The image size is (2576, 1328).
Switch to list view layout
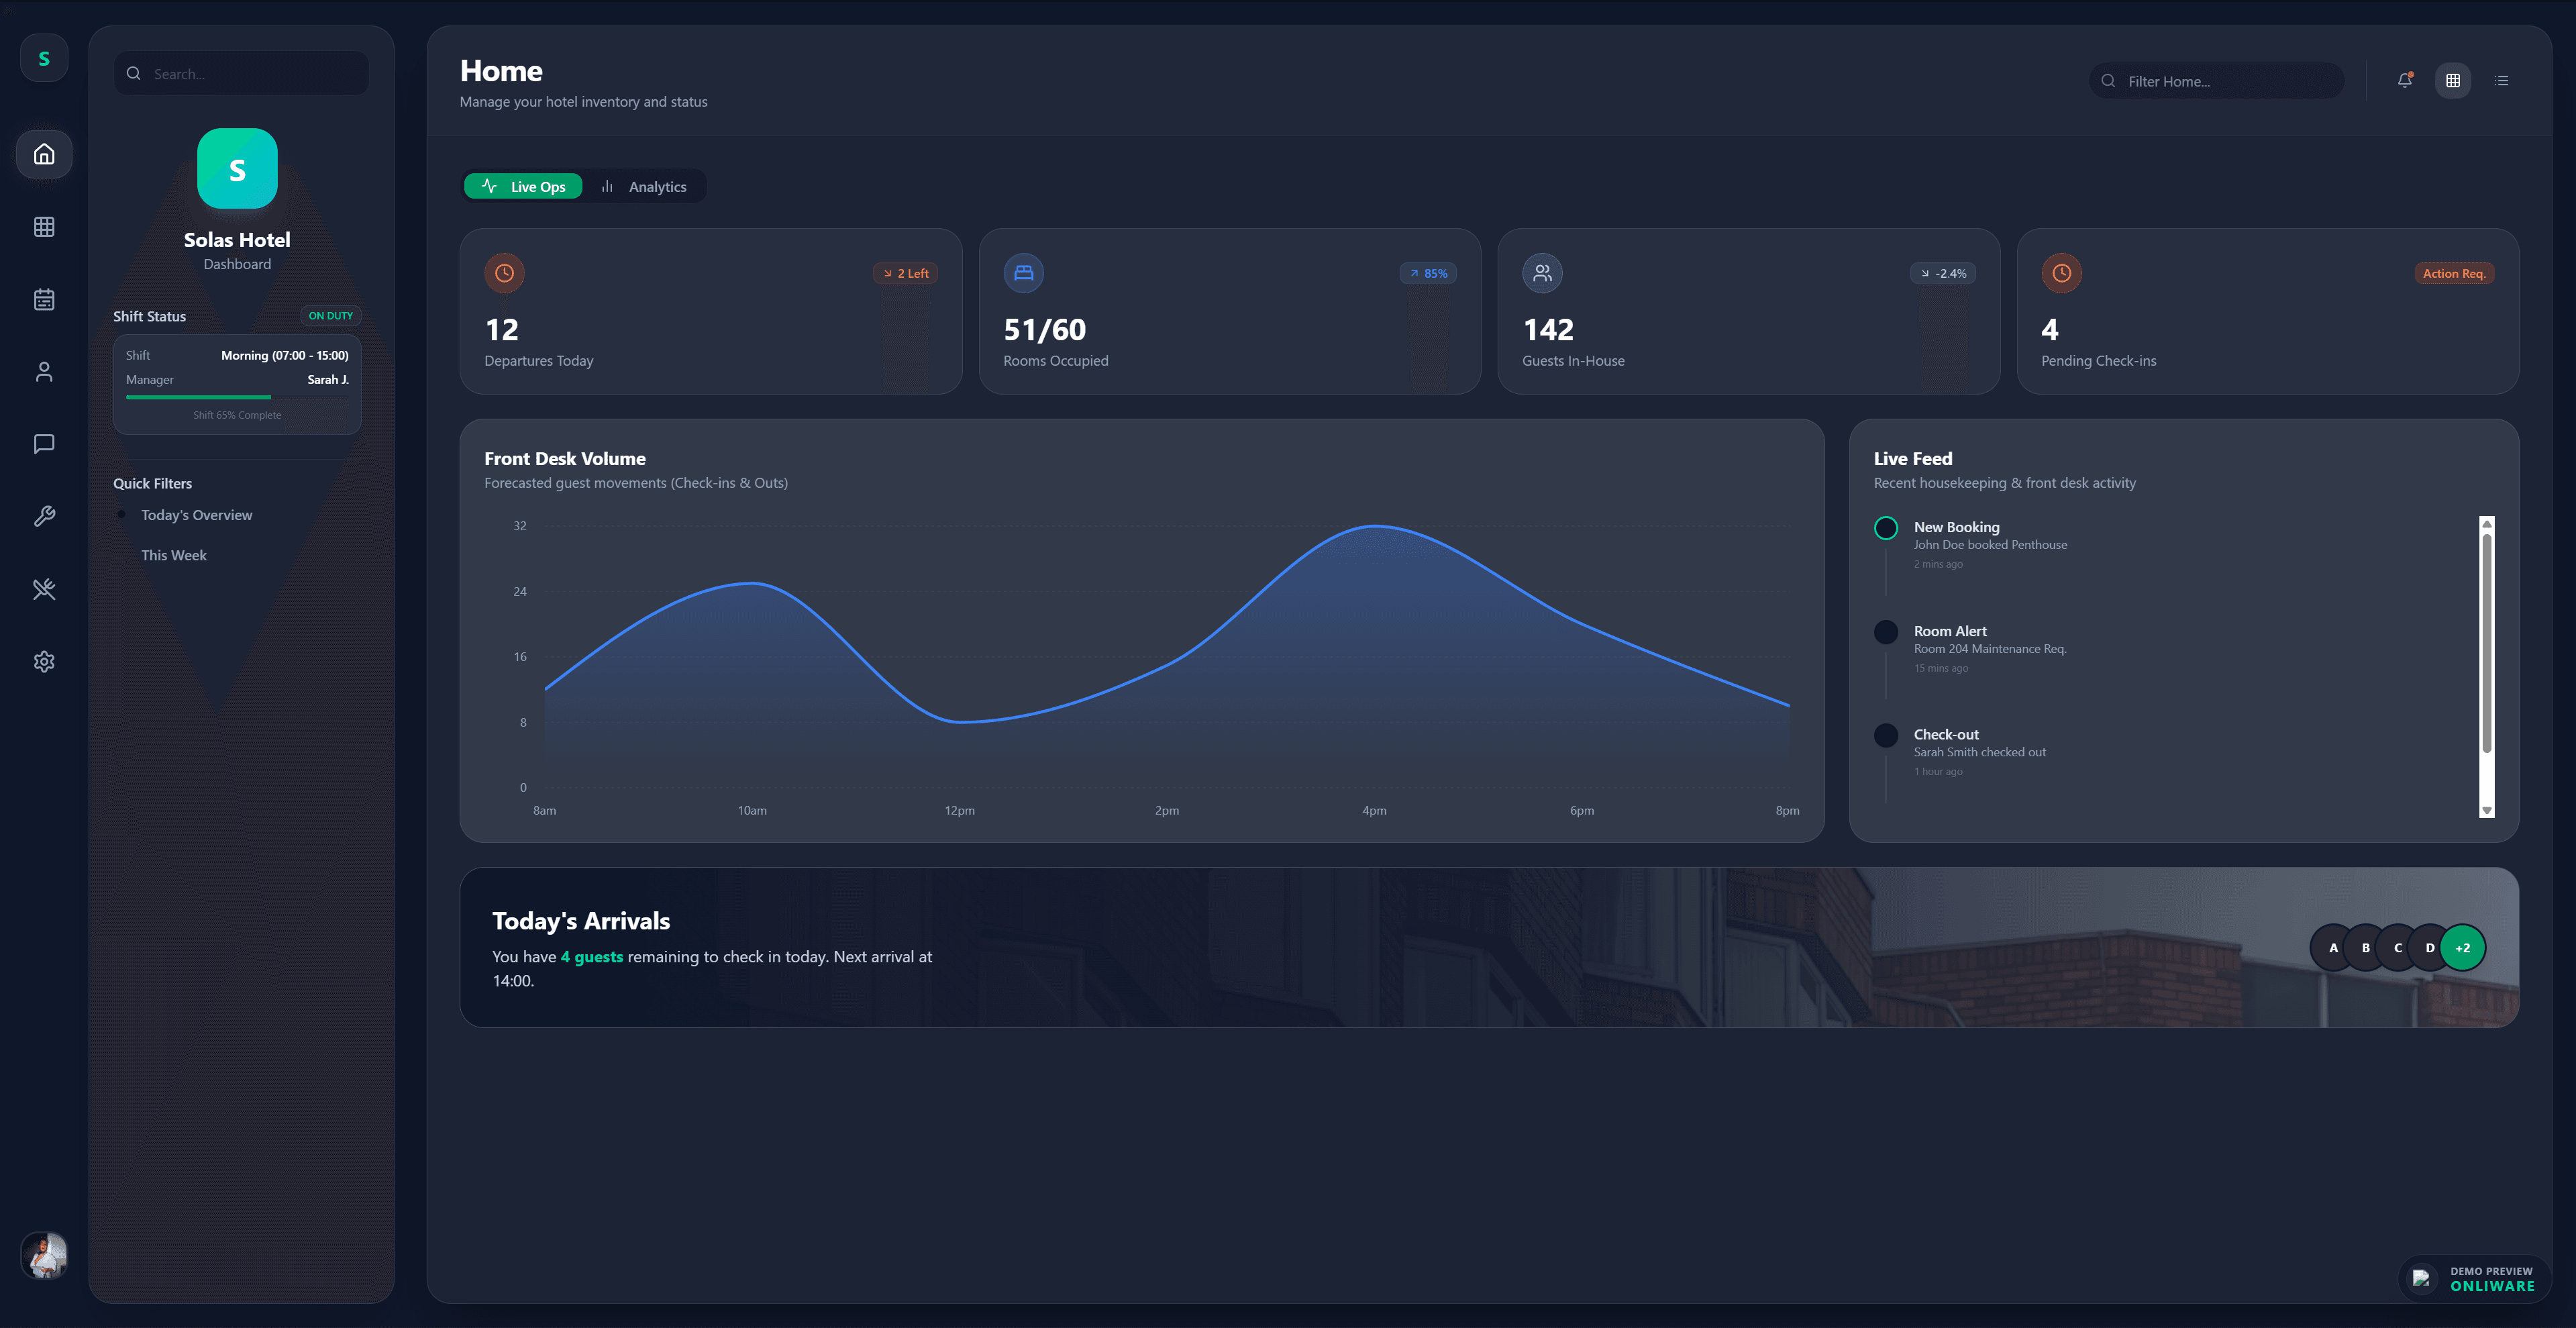2501,81
